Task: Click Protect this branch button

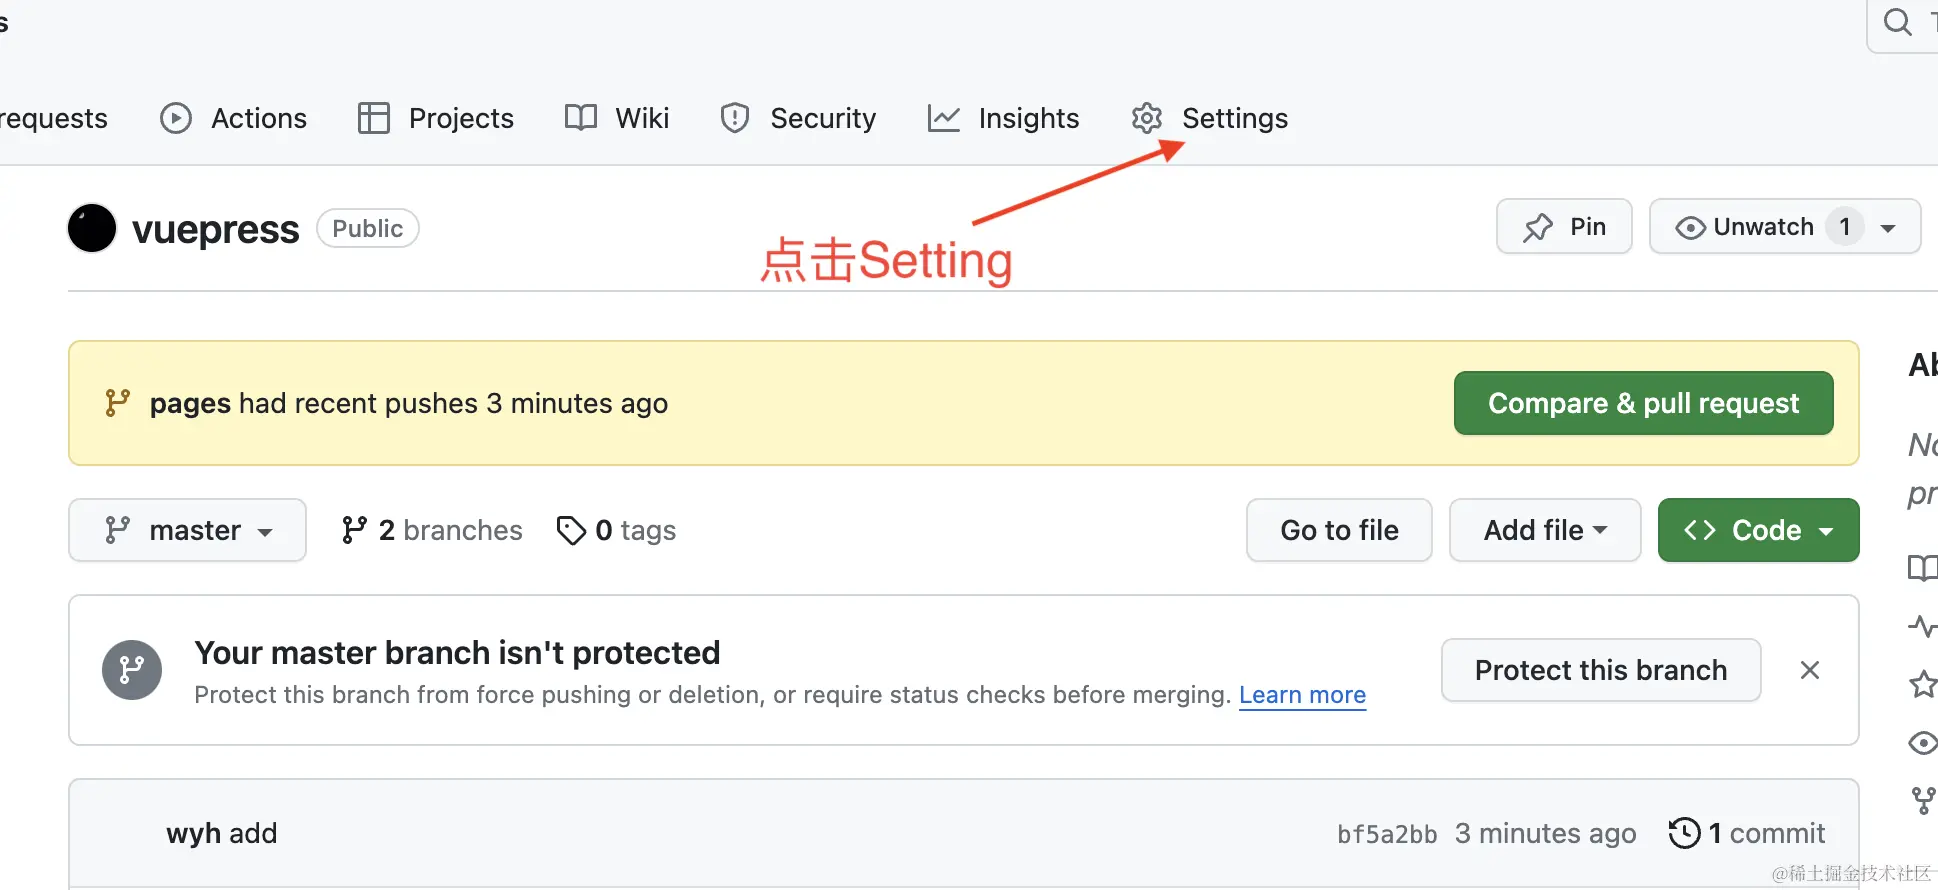Action: [1601, 670]
